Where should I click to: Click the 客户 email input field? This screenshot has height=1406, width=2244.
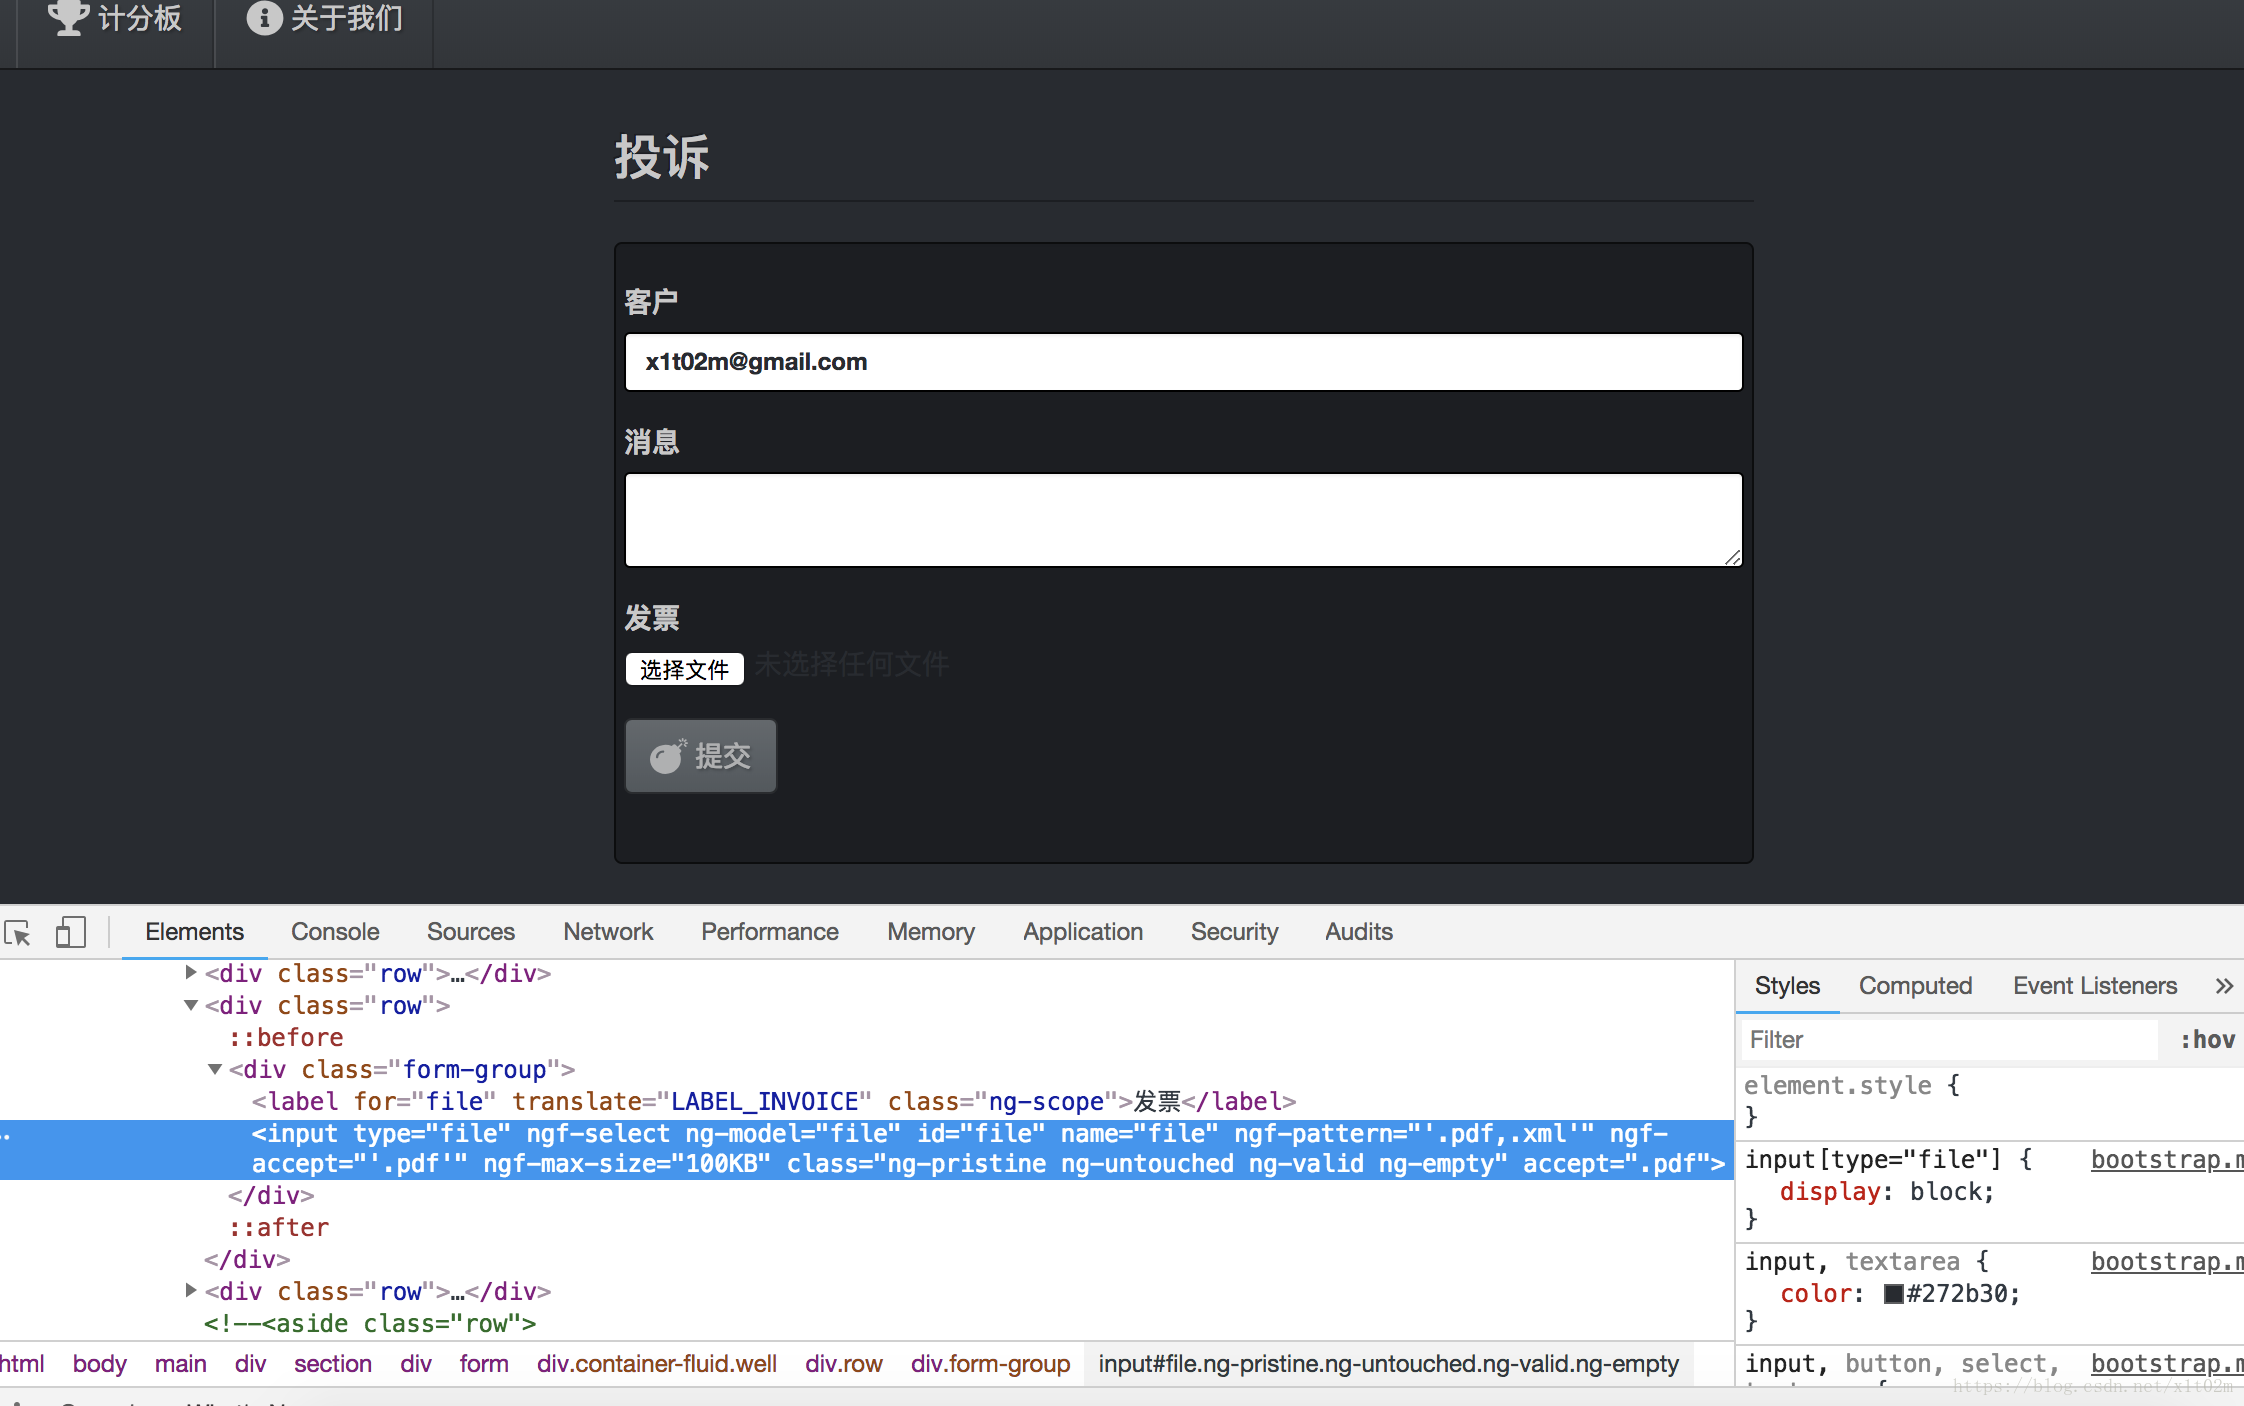click(1182, 360)
